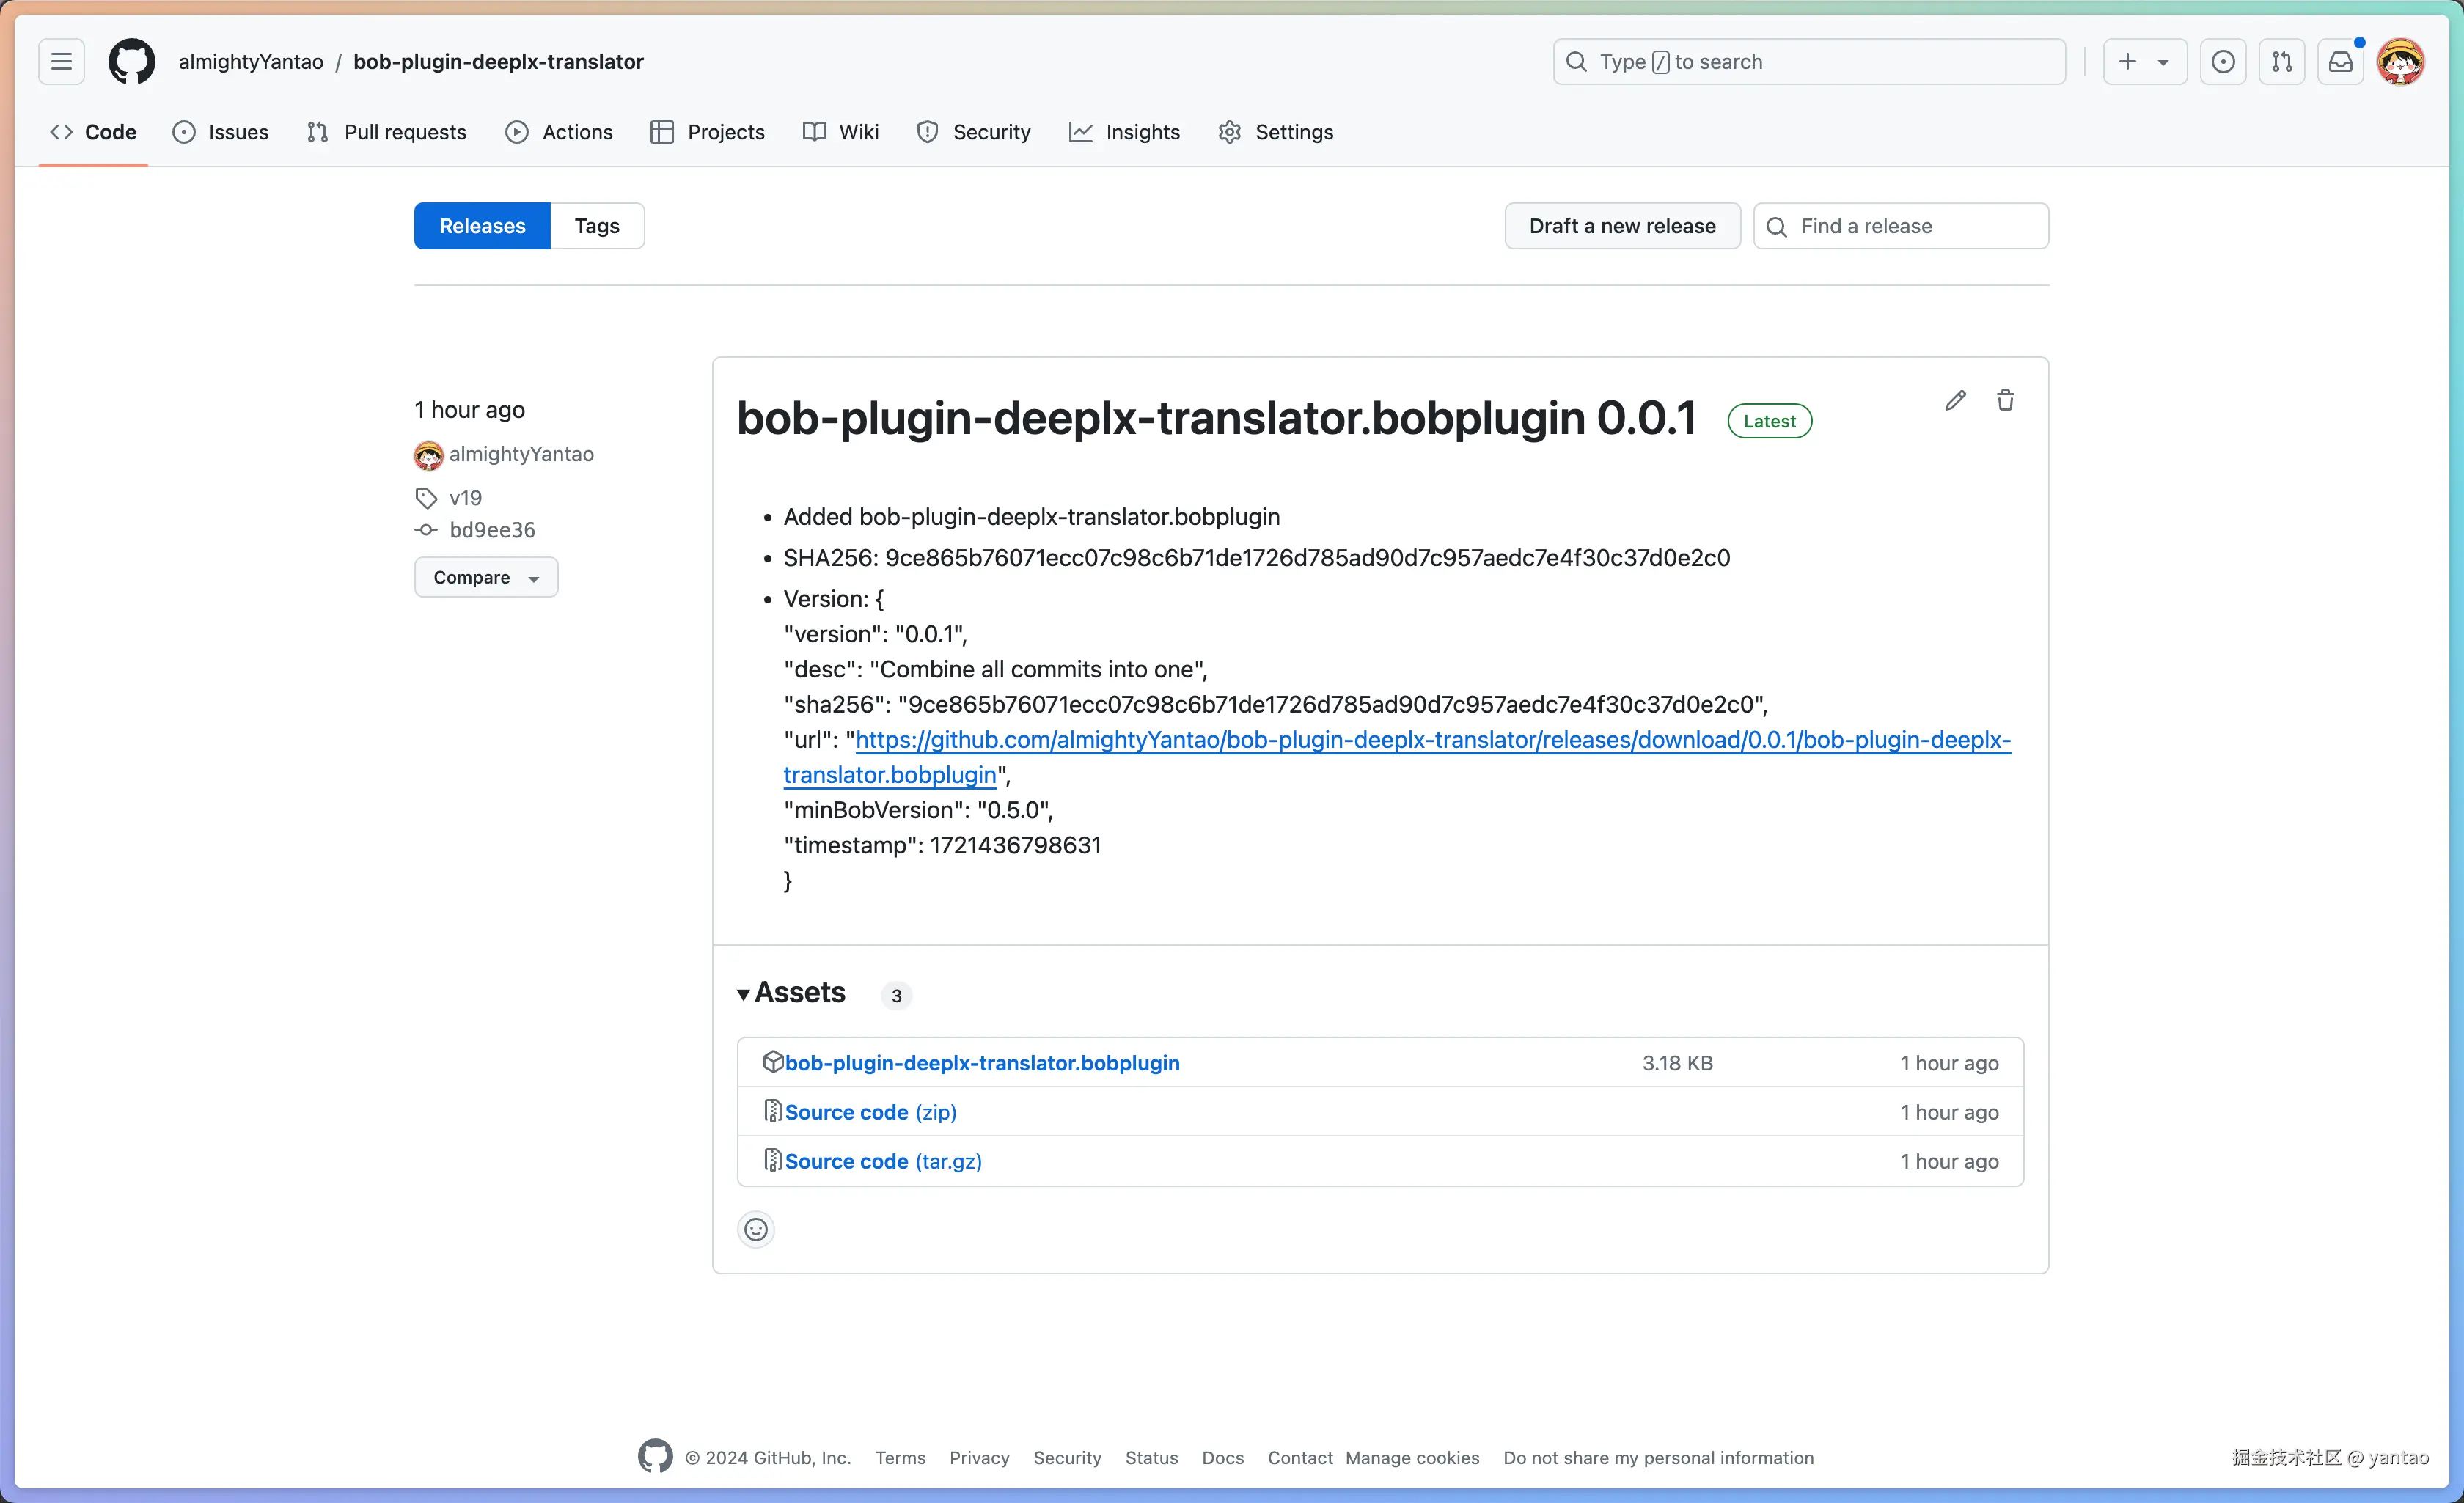The width and height of the screenshot is (2464, 1503).
Task: Switch to the Tags tab
Action: 597,226
